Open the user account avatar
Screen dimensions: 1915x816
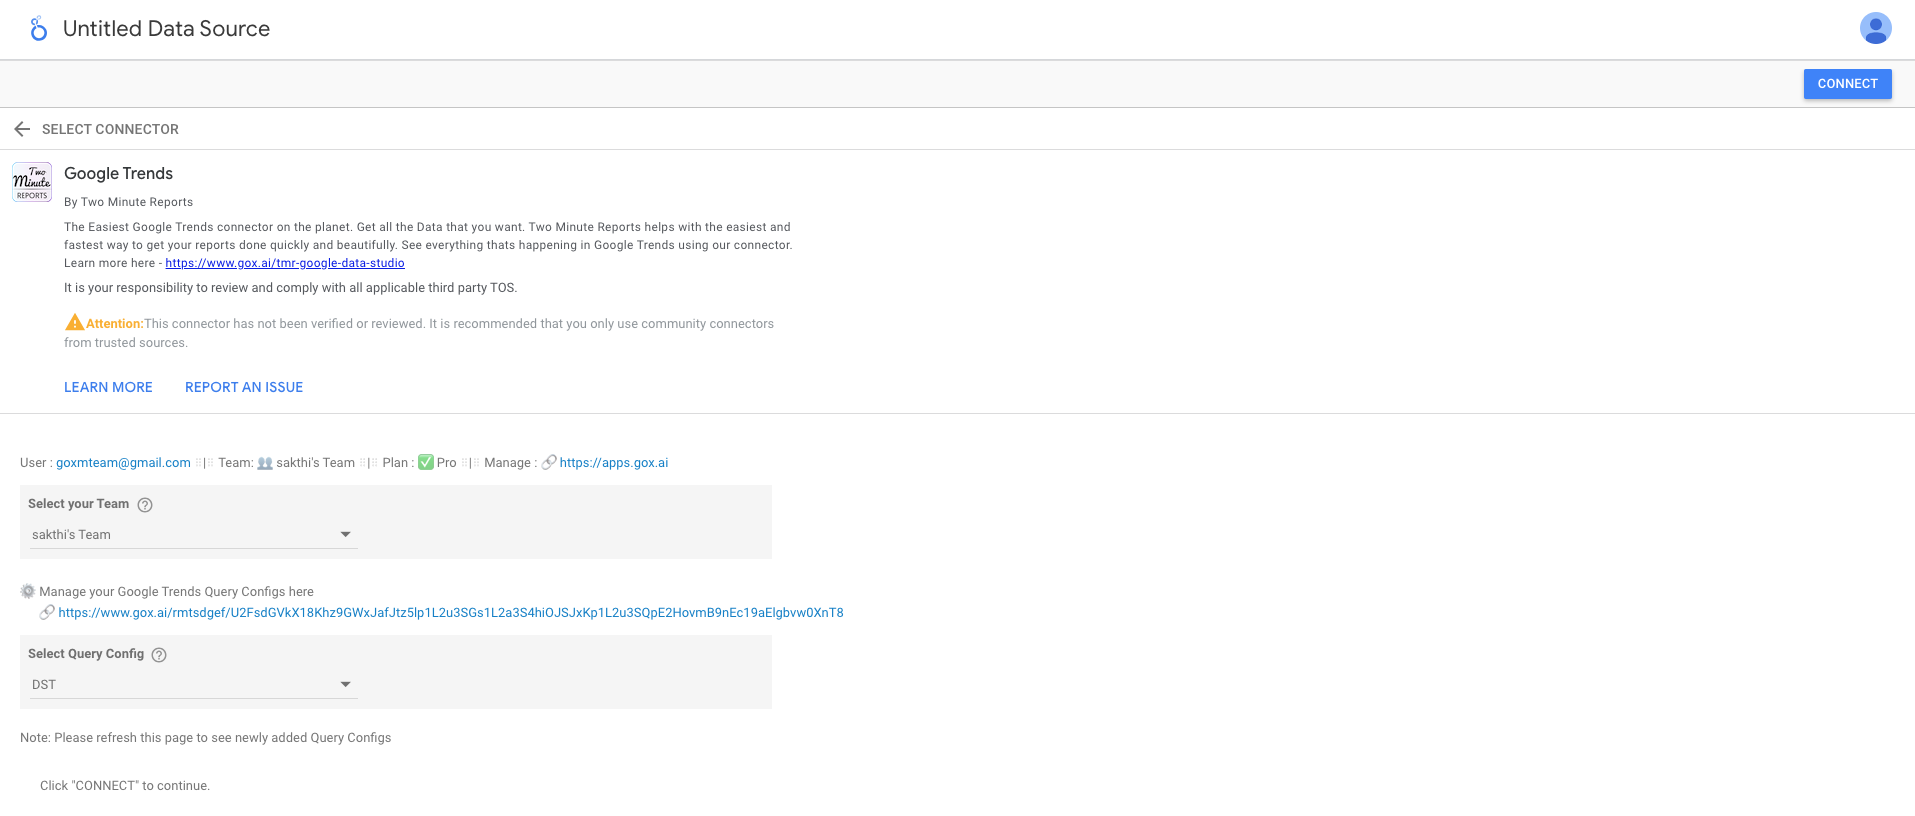[1875, 28]
